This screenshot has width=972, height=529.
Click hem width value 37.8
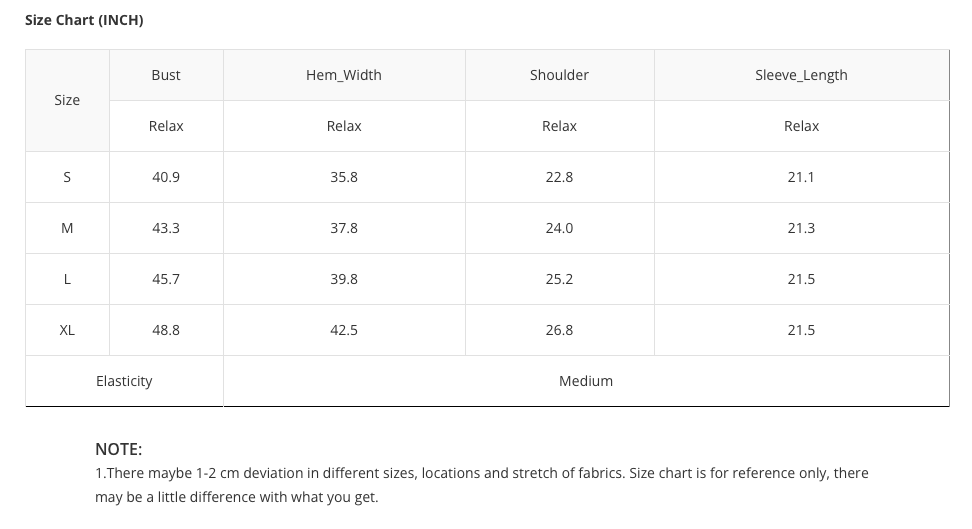click(344, 228)
